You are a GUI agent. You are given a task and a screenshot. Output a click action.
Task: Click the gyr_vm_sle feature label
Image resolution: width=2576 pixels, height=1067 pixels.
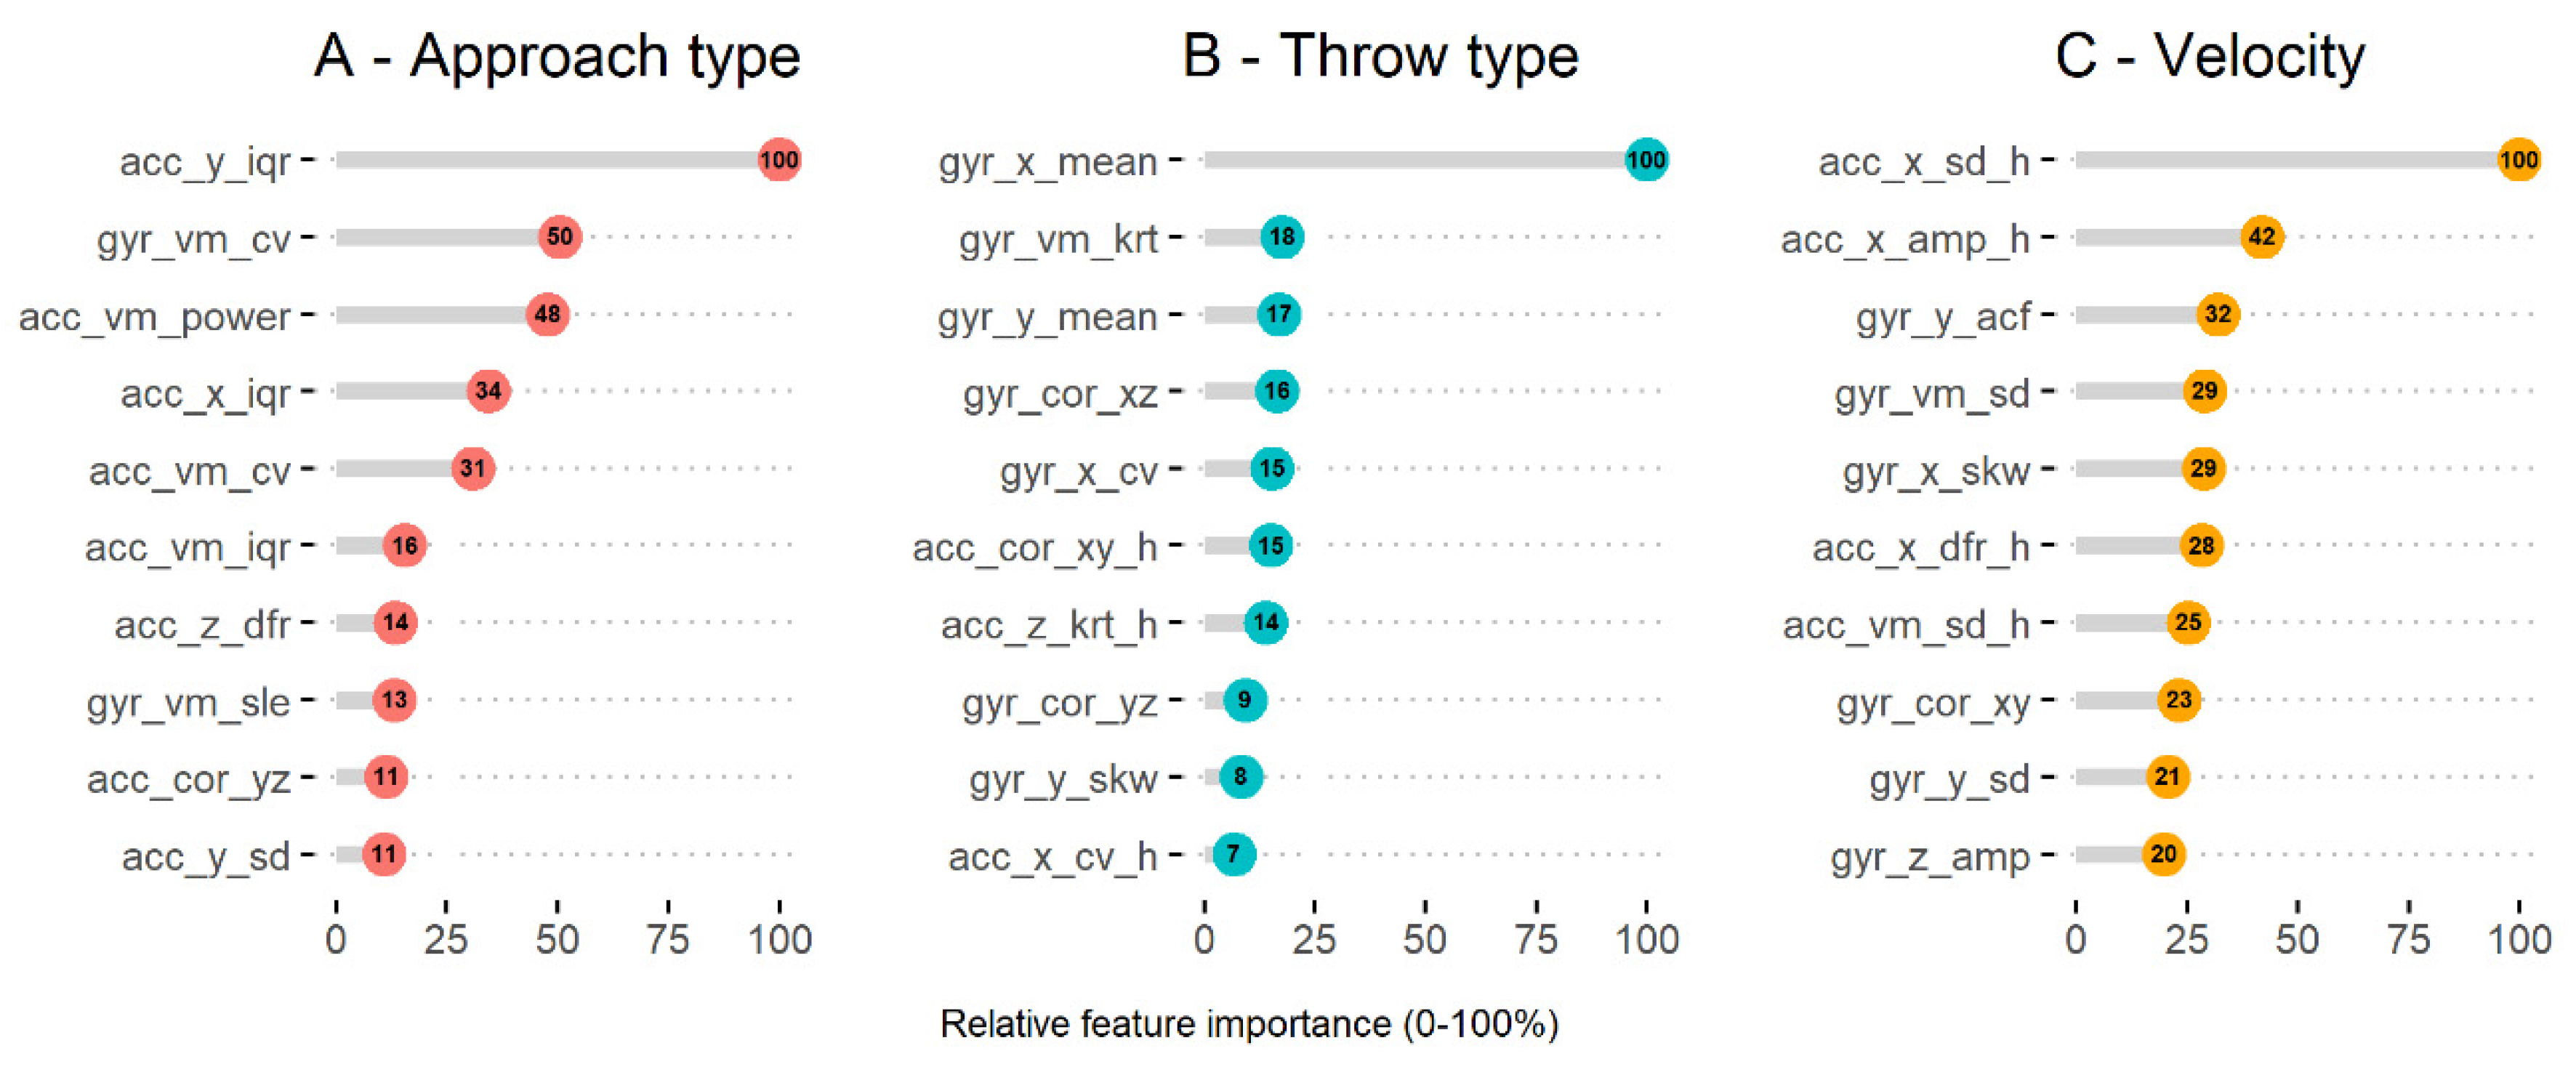tap(188, 702)
